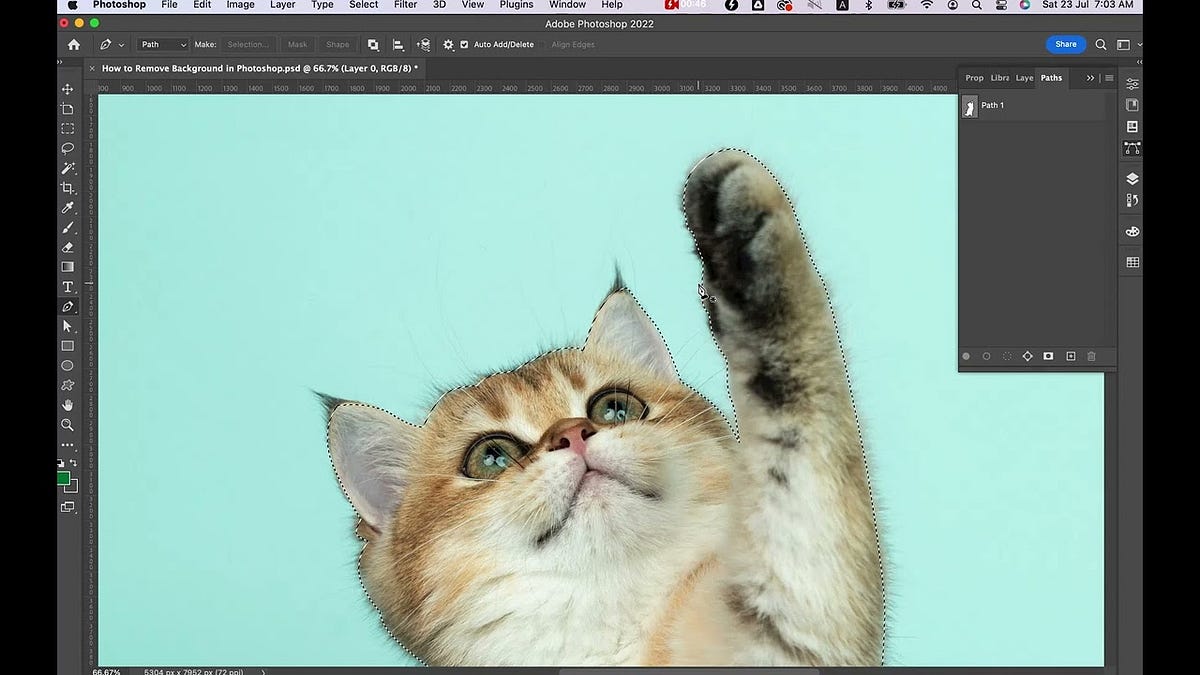Switch to the Layers tab
Image resolution: width=1200 pixels, height=675 pixels.
click(x=1024, y=77)
